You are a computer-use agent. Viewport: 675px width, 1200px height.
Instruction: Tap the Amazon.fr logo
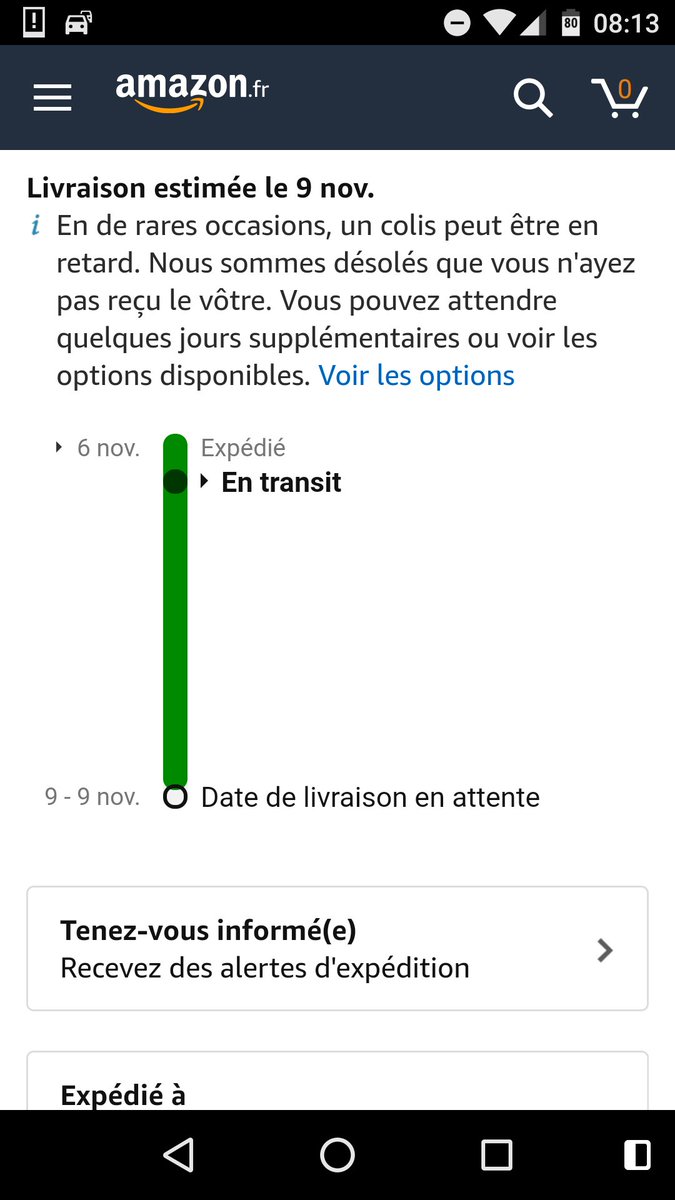coord(192,92)
